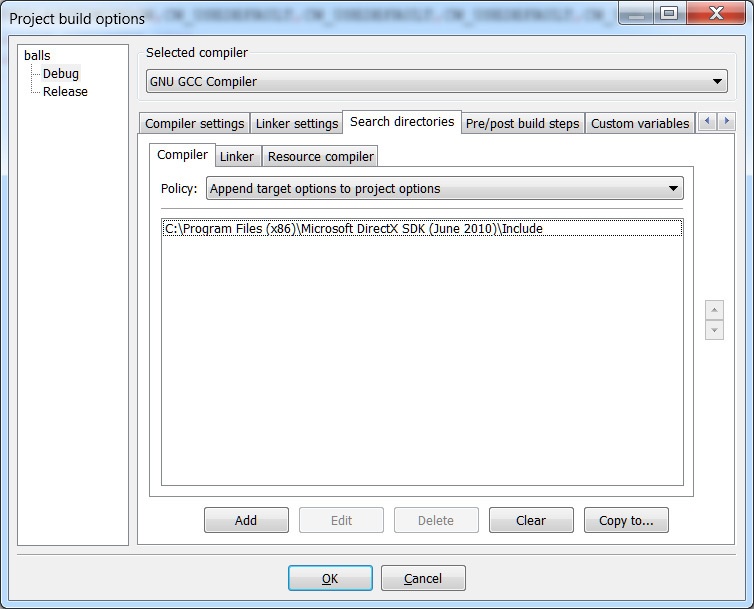Open the Selected compiler dropdown
This screenshot has height=609, width=754.
pyautogui.click(x=437, y=81)
